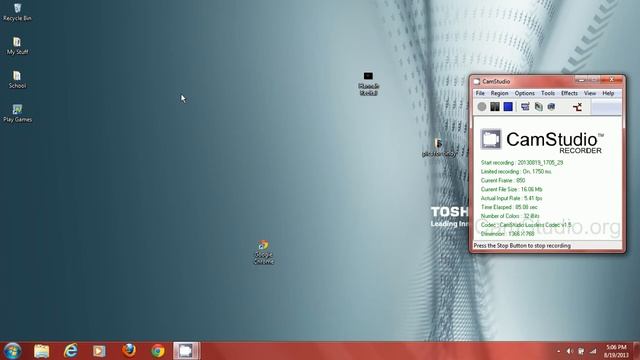The height and width of the screenshot is (360, 640).
Task: Select the My Stuff desktop folder
Action: click(x=17, y=46)
